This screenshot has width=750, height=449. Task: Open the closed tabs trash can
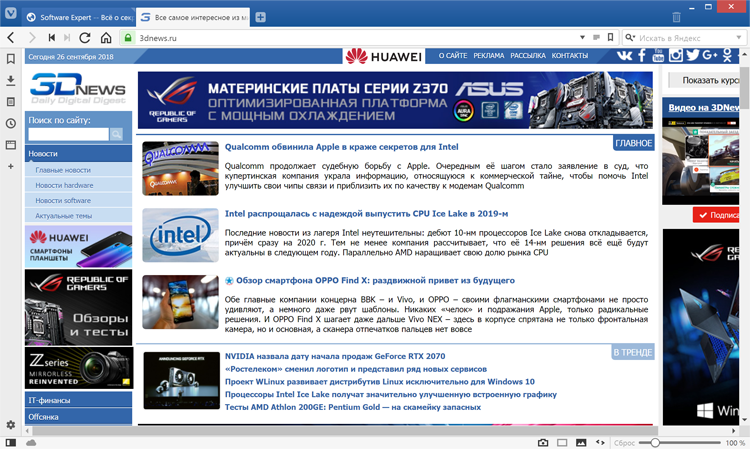(x=676, y=17)
